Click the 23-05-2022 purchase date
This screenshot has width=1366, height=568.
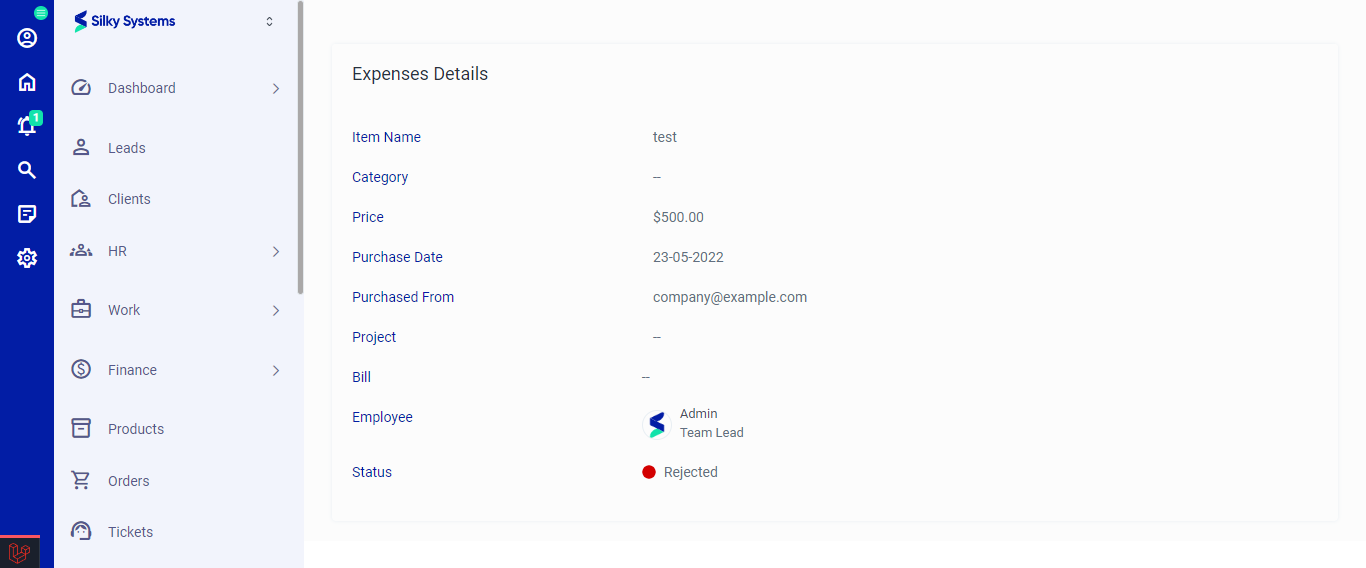pos(688,257)
